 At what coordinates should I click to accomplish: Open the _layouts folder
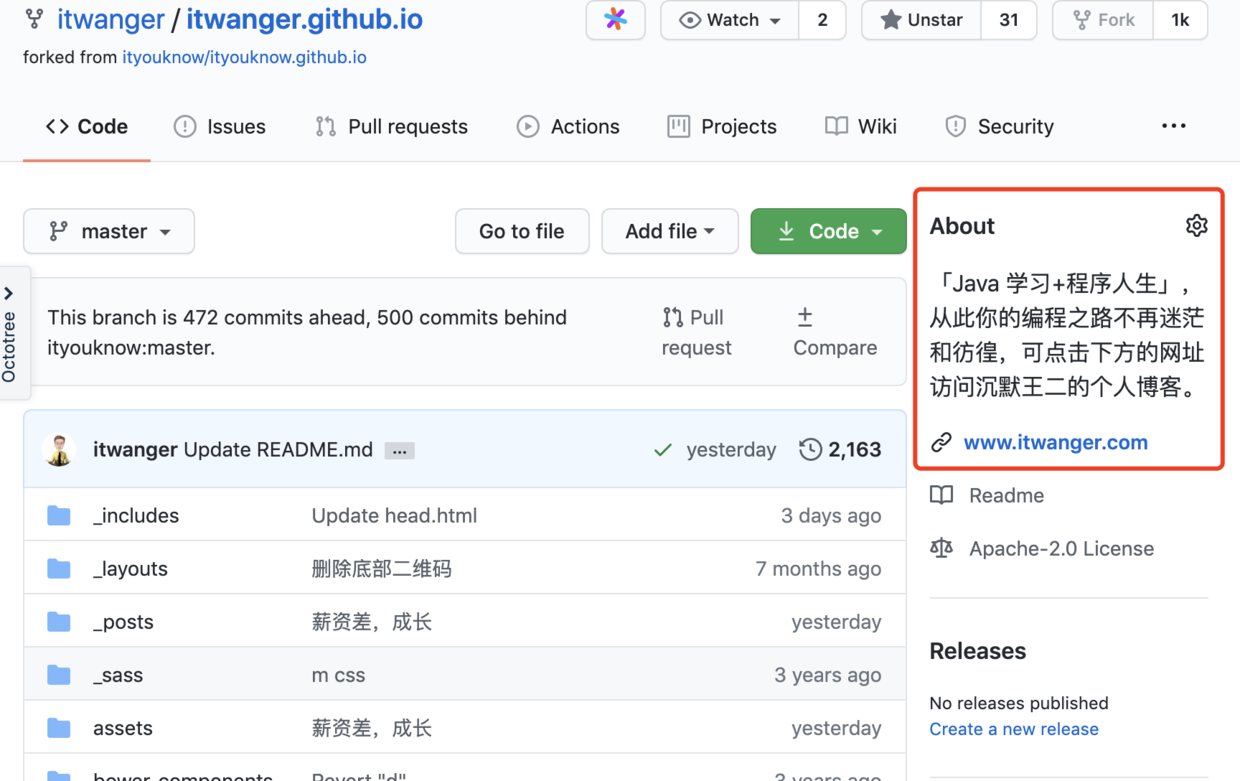point(130,569)
